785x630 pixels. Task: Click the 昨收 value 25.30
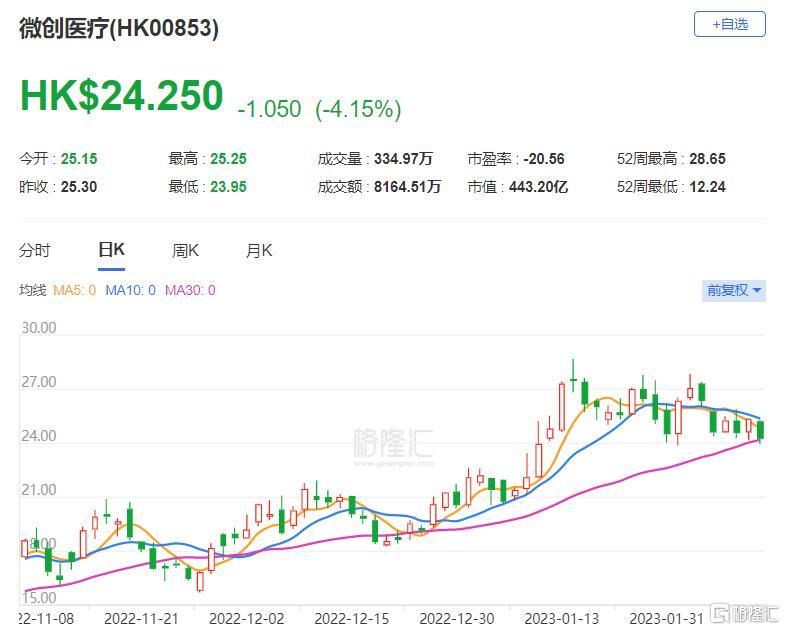point(79,187)
